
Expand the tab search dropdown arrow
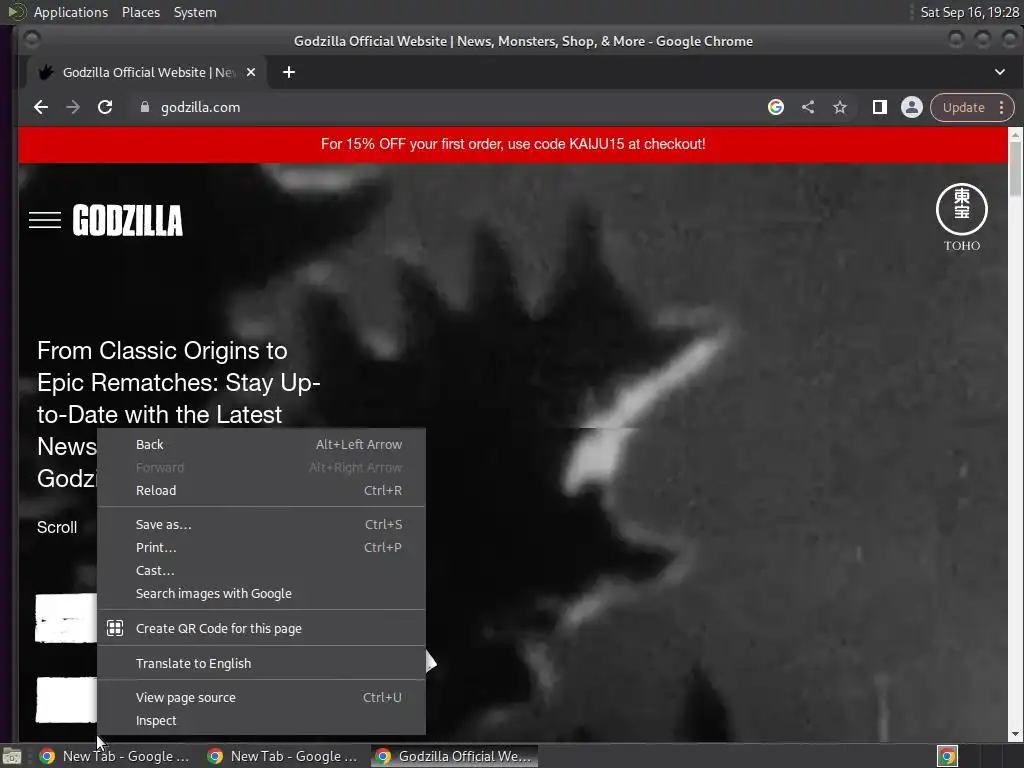tap(1000, 72)
